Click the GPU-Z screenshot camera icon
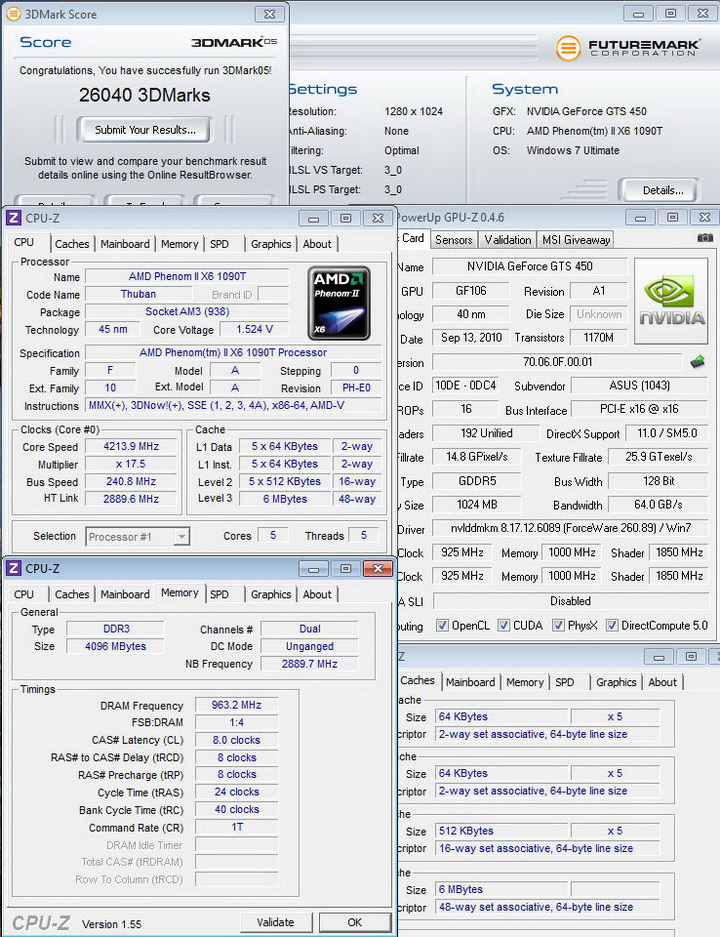The image size is (720, 937). (705, 238)
